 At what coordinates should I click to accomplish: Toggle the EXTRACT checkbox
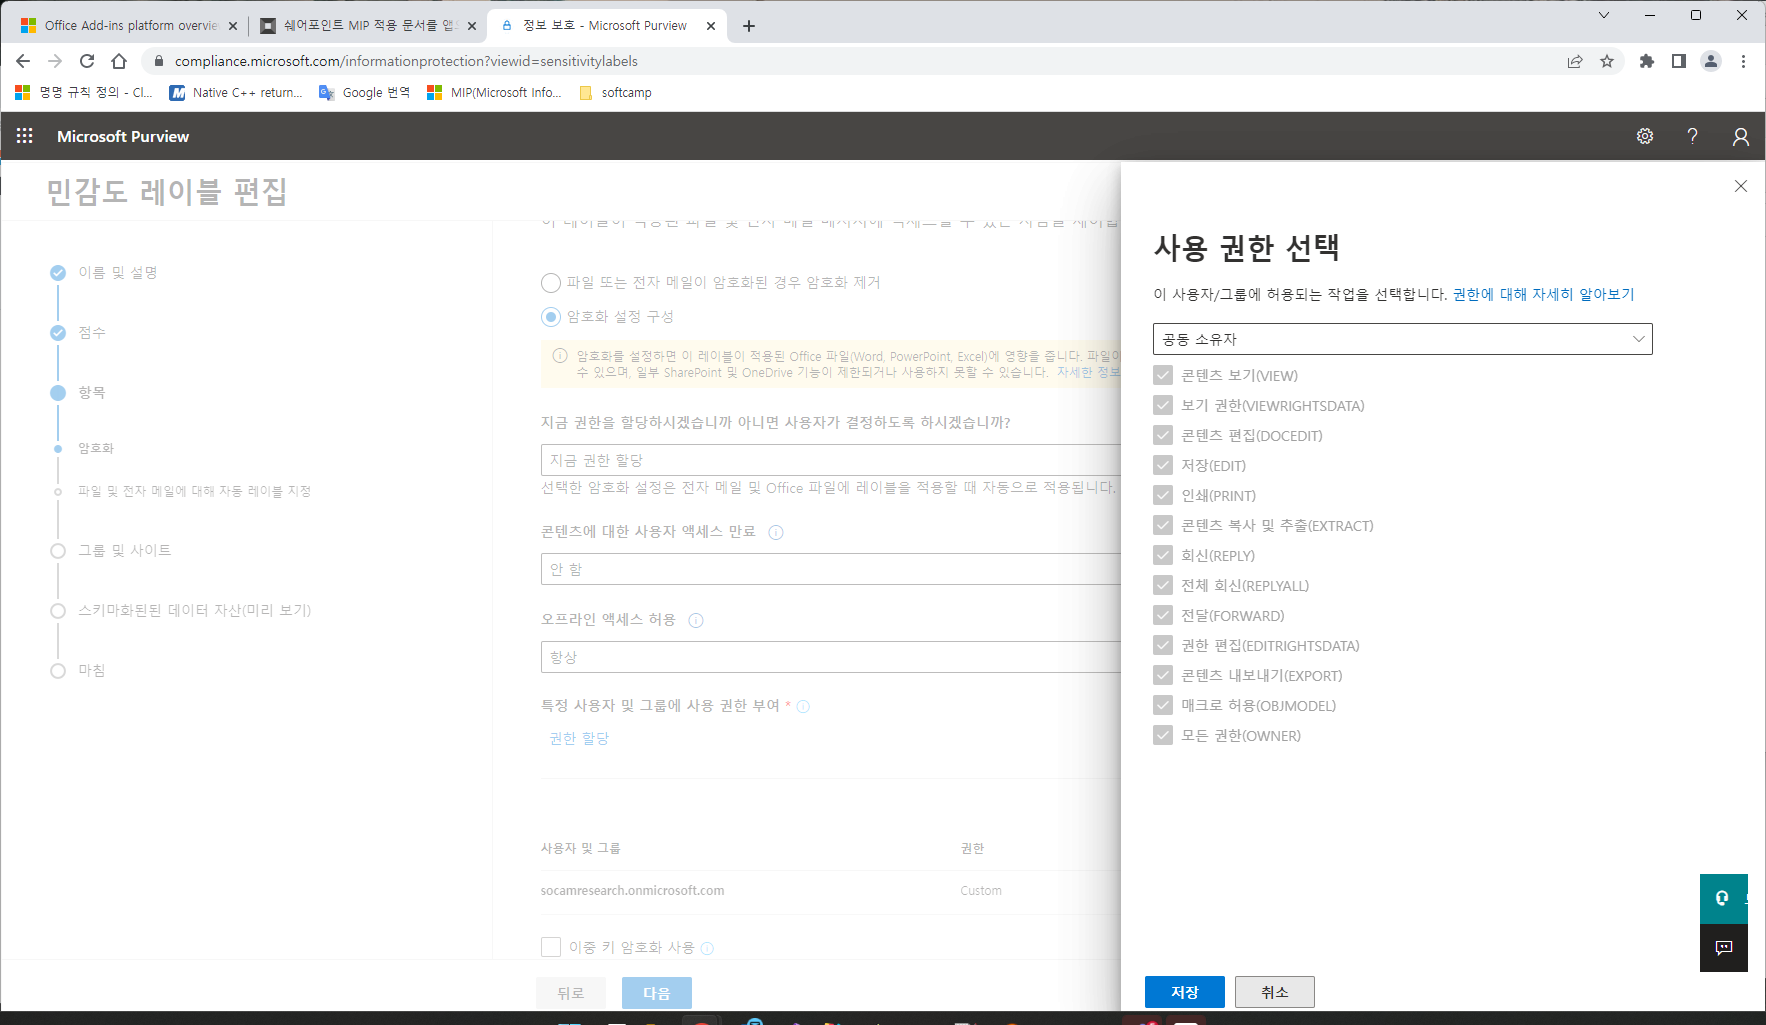pos(1163,525)
